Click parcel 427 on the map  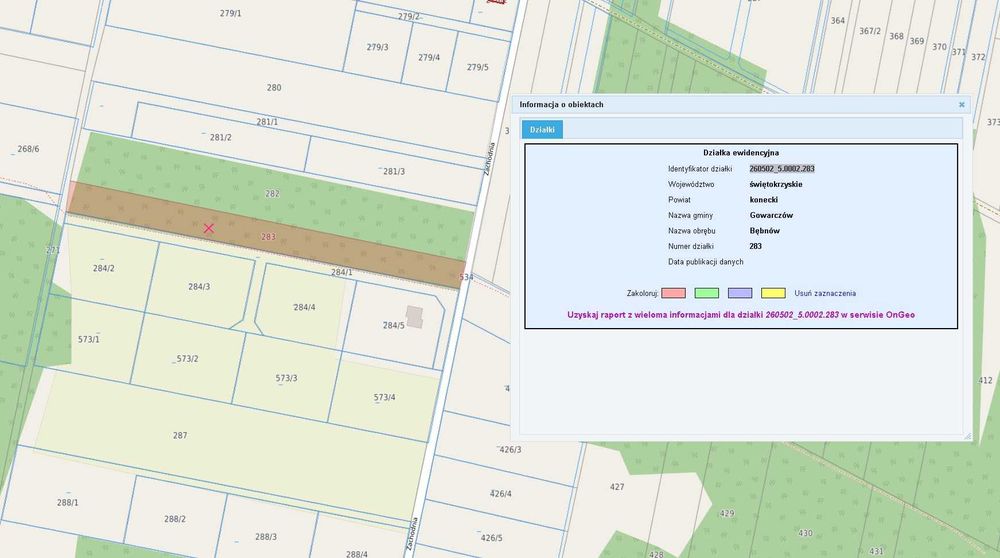pyautogui.click(x=617, y=487)
